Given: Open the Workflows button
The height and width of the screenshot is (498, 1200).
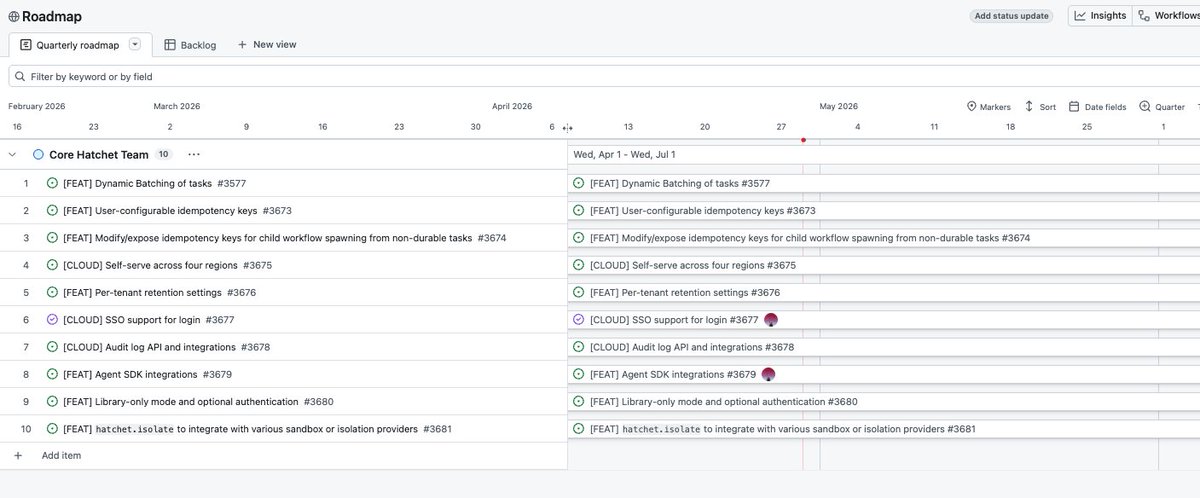Looking at the screenshot, I should point(1170,15).
